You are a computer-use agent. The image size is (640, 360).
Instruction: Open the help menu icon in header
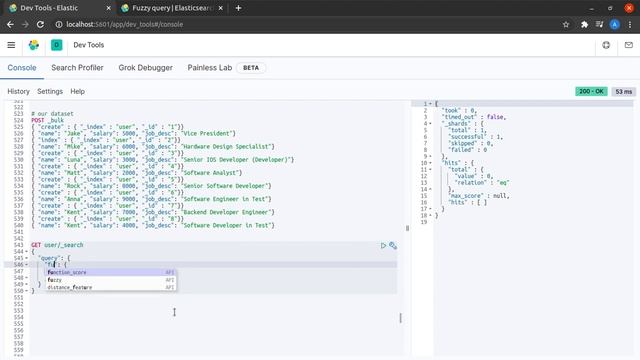[x=606, y=45]
